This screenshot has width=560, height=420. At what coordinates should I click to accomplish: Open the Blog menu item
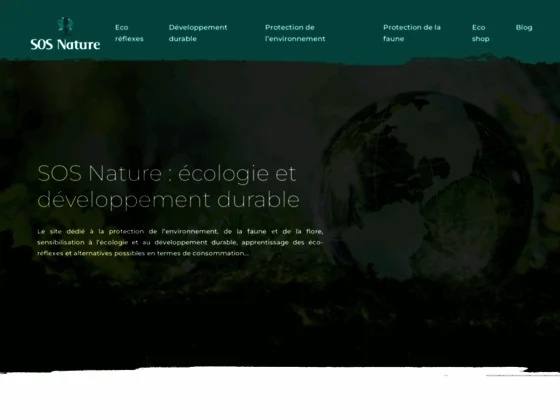[x=524, y=28]
